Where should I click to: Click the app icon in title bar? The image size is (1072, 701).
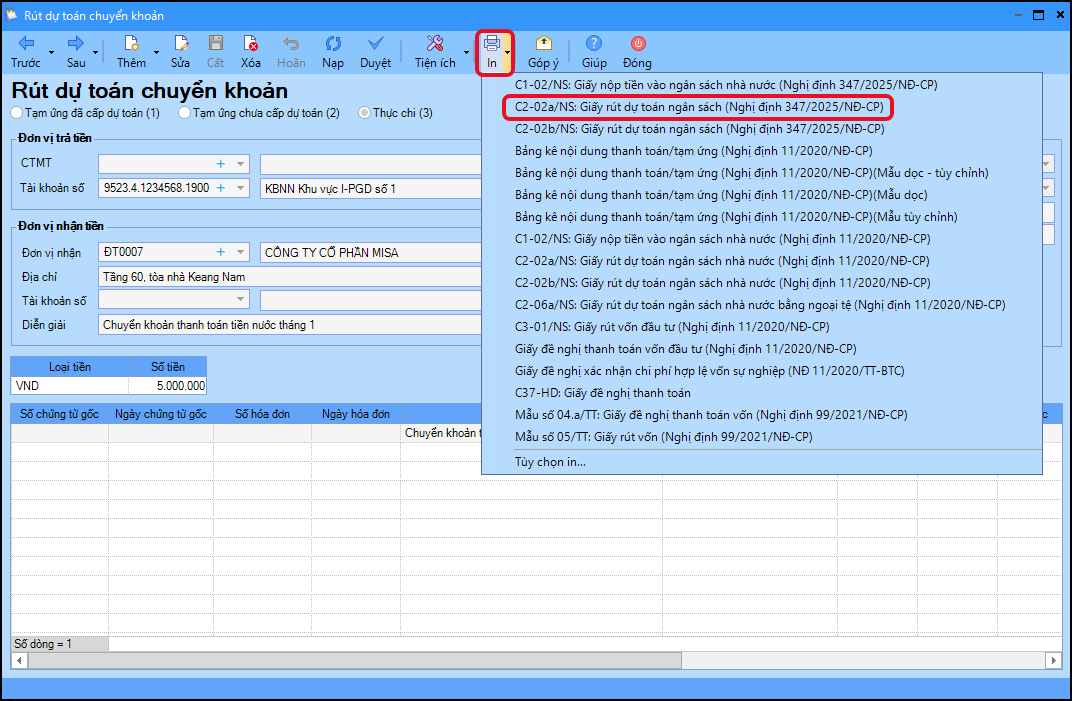pyautogui.click(x=12, y=14)
